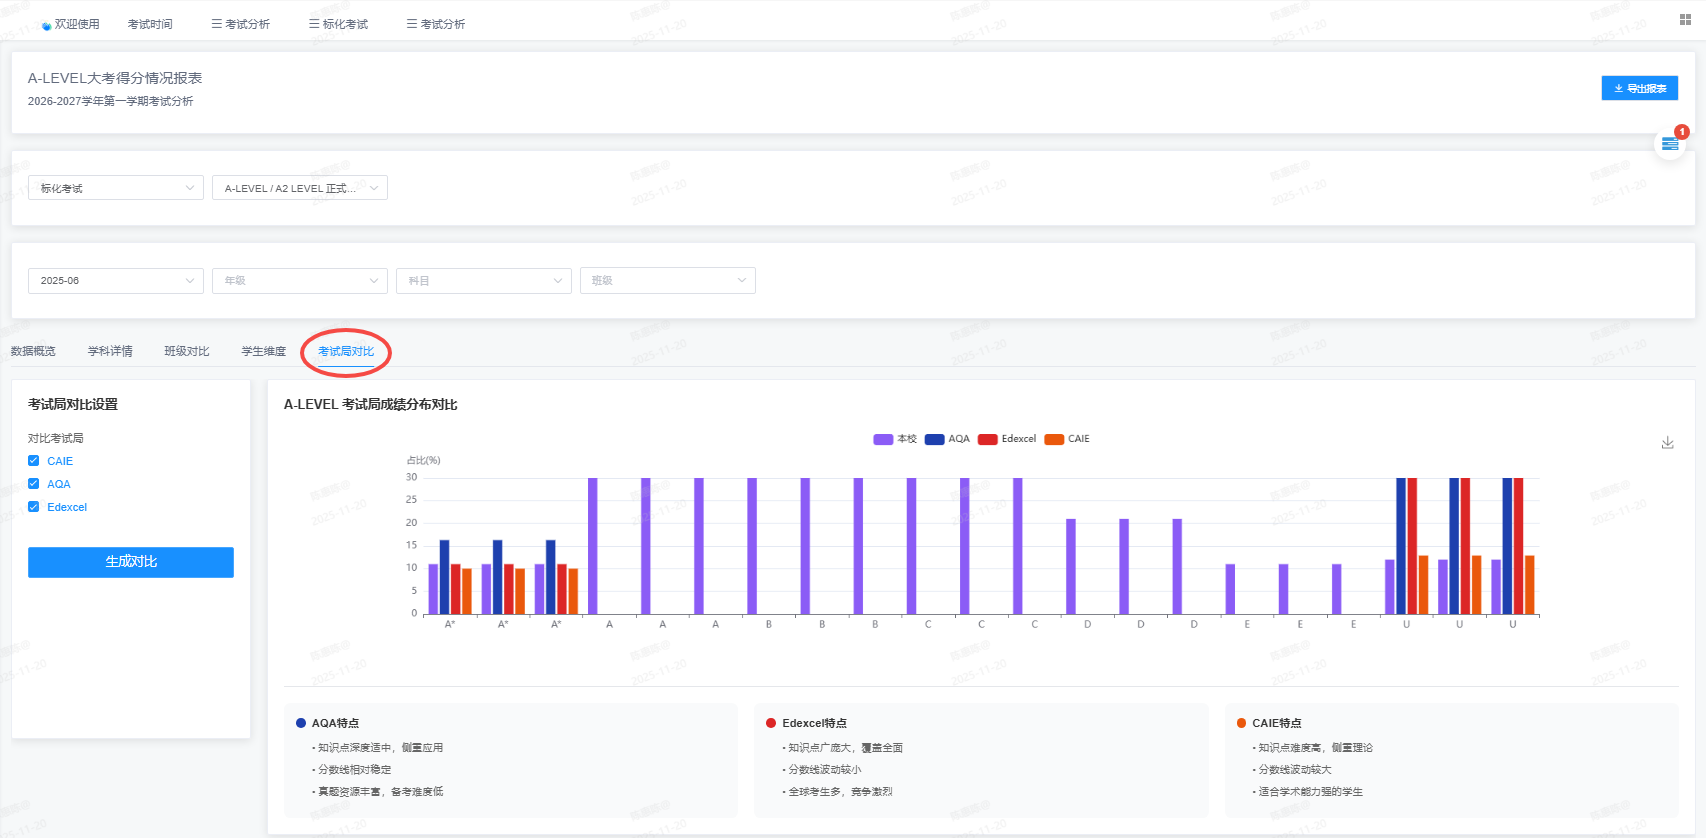Toggle the Edexcel legend item in the chart

[x=1007, y=439]
